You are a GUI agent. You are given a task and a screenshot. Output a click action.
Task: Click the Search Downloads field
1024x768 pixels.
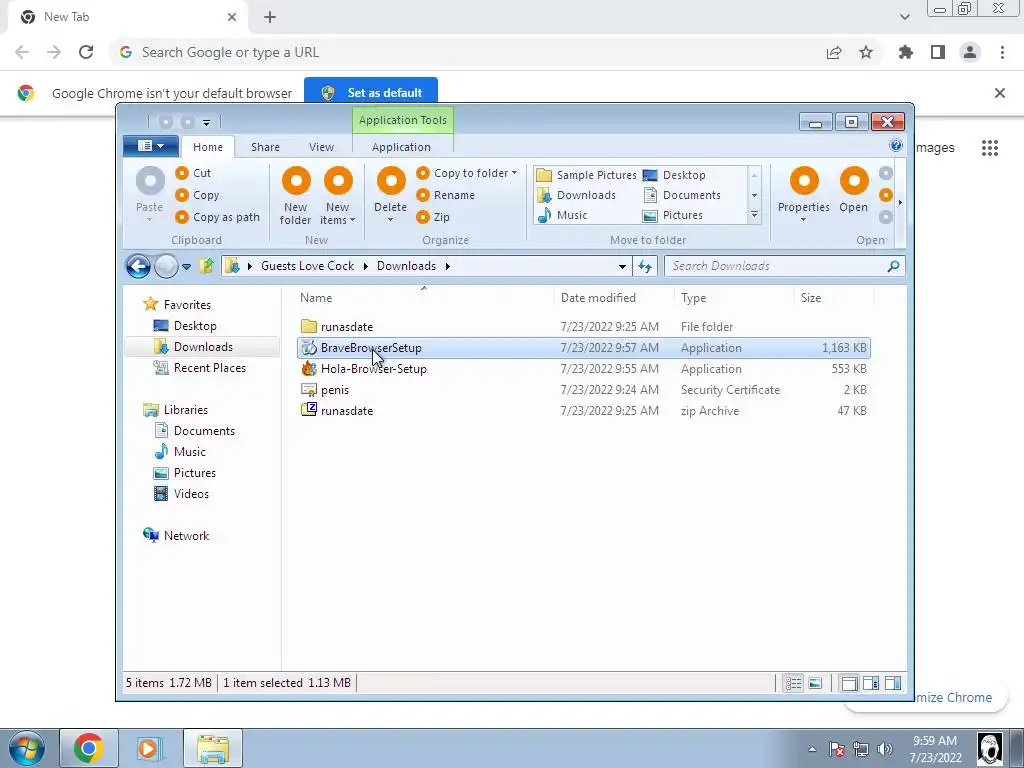785,266
